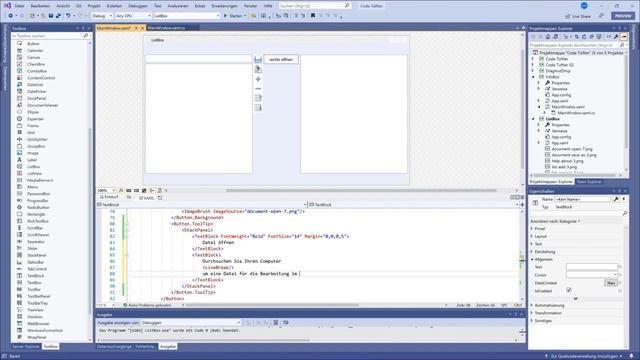The image size is (640, 360).
Task: Click the Live Share button
Action: click(578, 16)
